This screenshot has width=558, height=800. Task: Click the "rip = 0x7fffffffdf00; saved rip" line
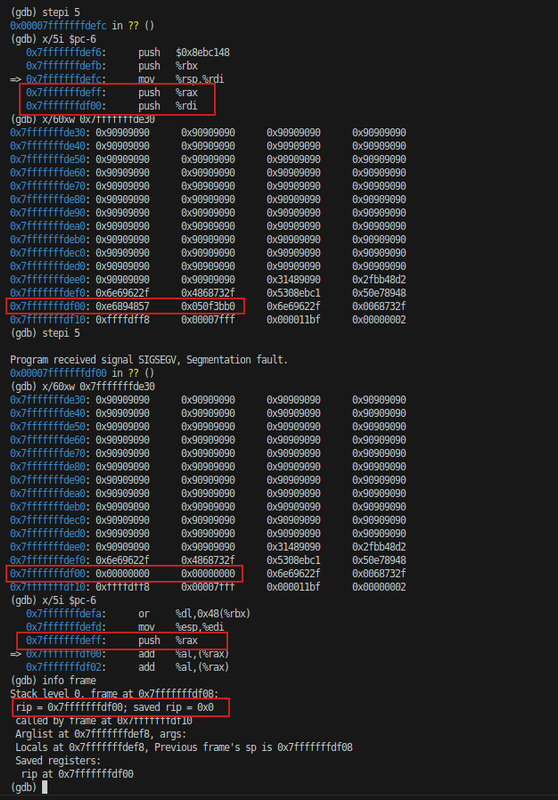(115, 707)
